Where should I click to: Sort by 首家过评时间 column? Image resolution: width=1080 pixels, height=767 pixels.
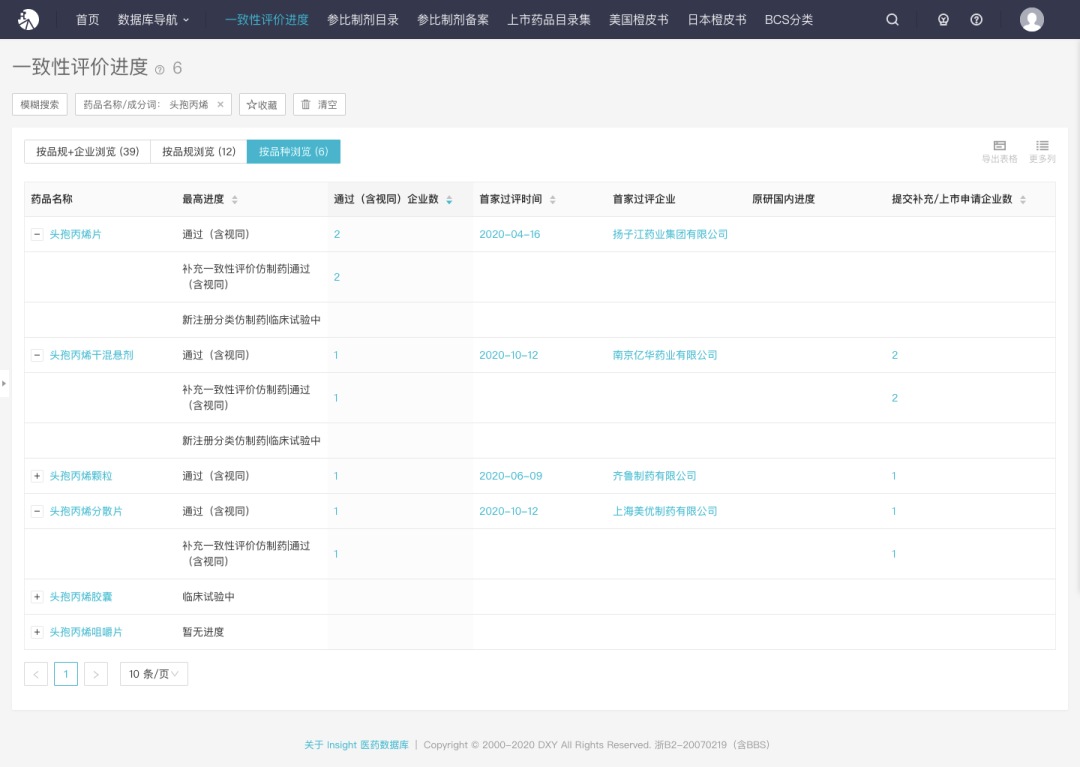pyautogui.click(x=552, y=200)
